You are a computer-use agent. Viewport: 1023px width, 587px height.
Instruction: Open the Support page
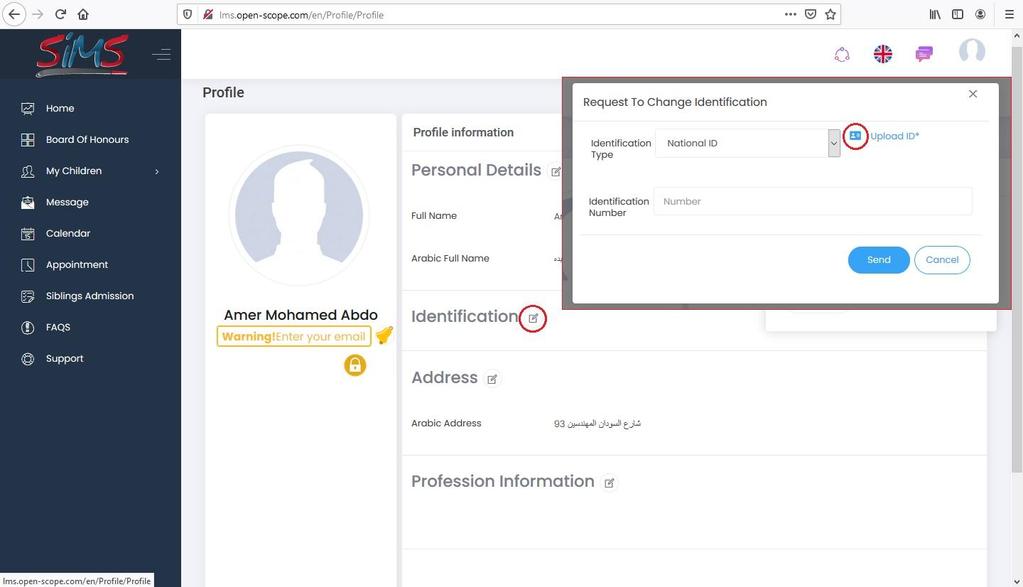pyautogui.click(x=64, y=359)
